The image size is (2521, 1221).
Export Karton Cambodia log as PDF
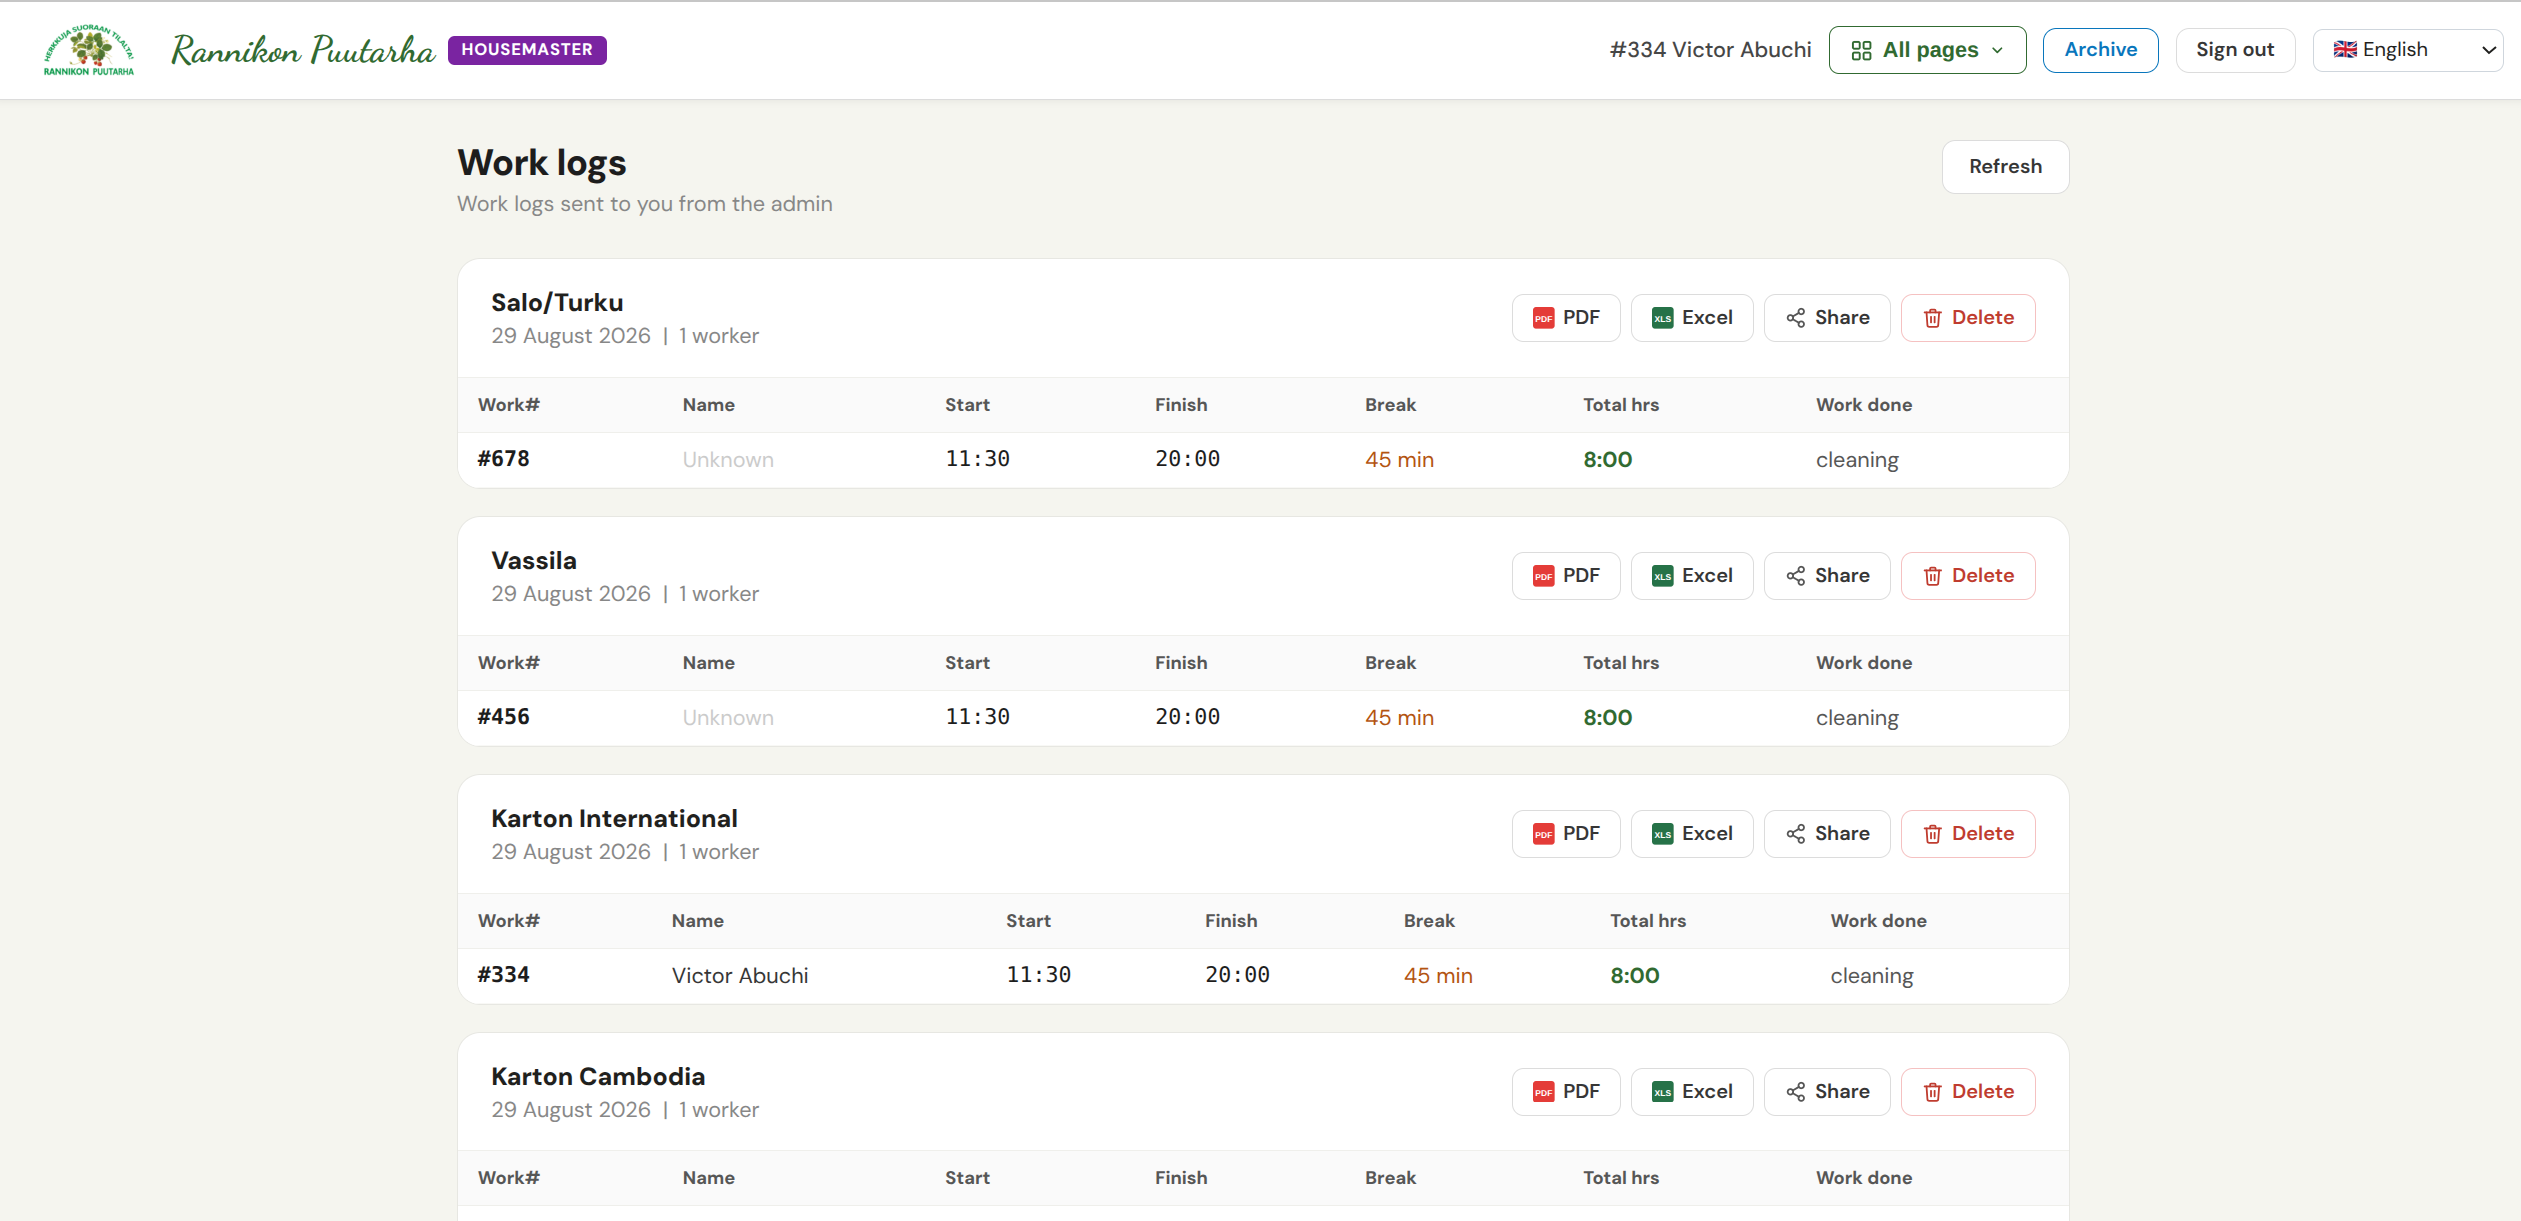pos(1566,1092)
